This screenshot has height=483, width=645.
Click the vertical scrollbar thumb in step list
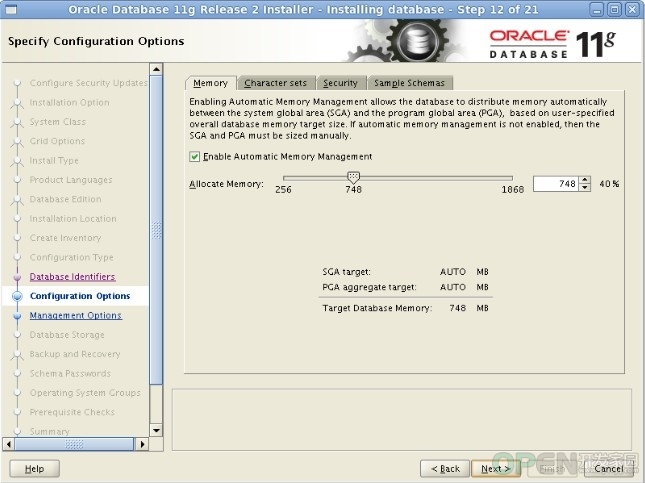click(x=156, y=230)
